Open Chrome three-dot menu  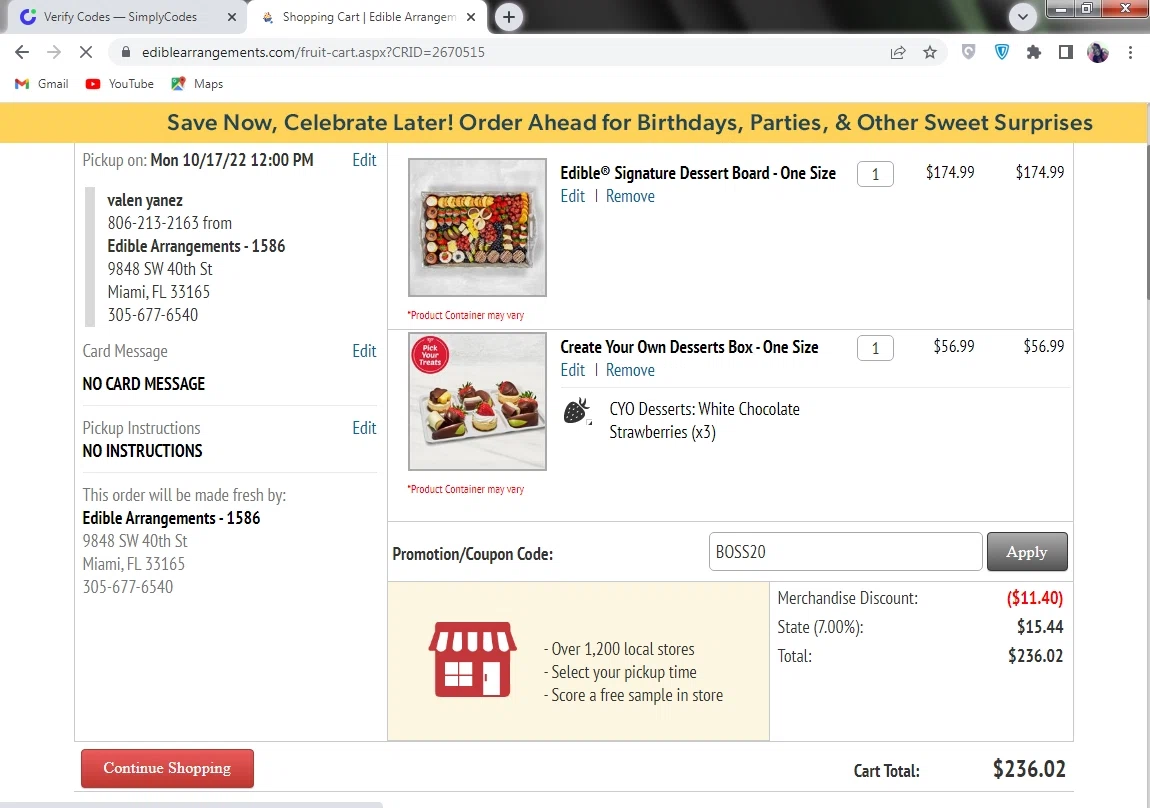pos(1130,52)
